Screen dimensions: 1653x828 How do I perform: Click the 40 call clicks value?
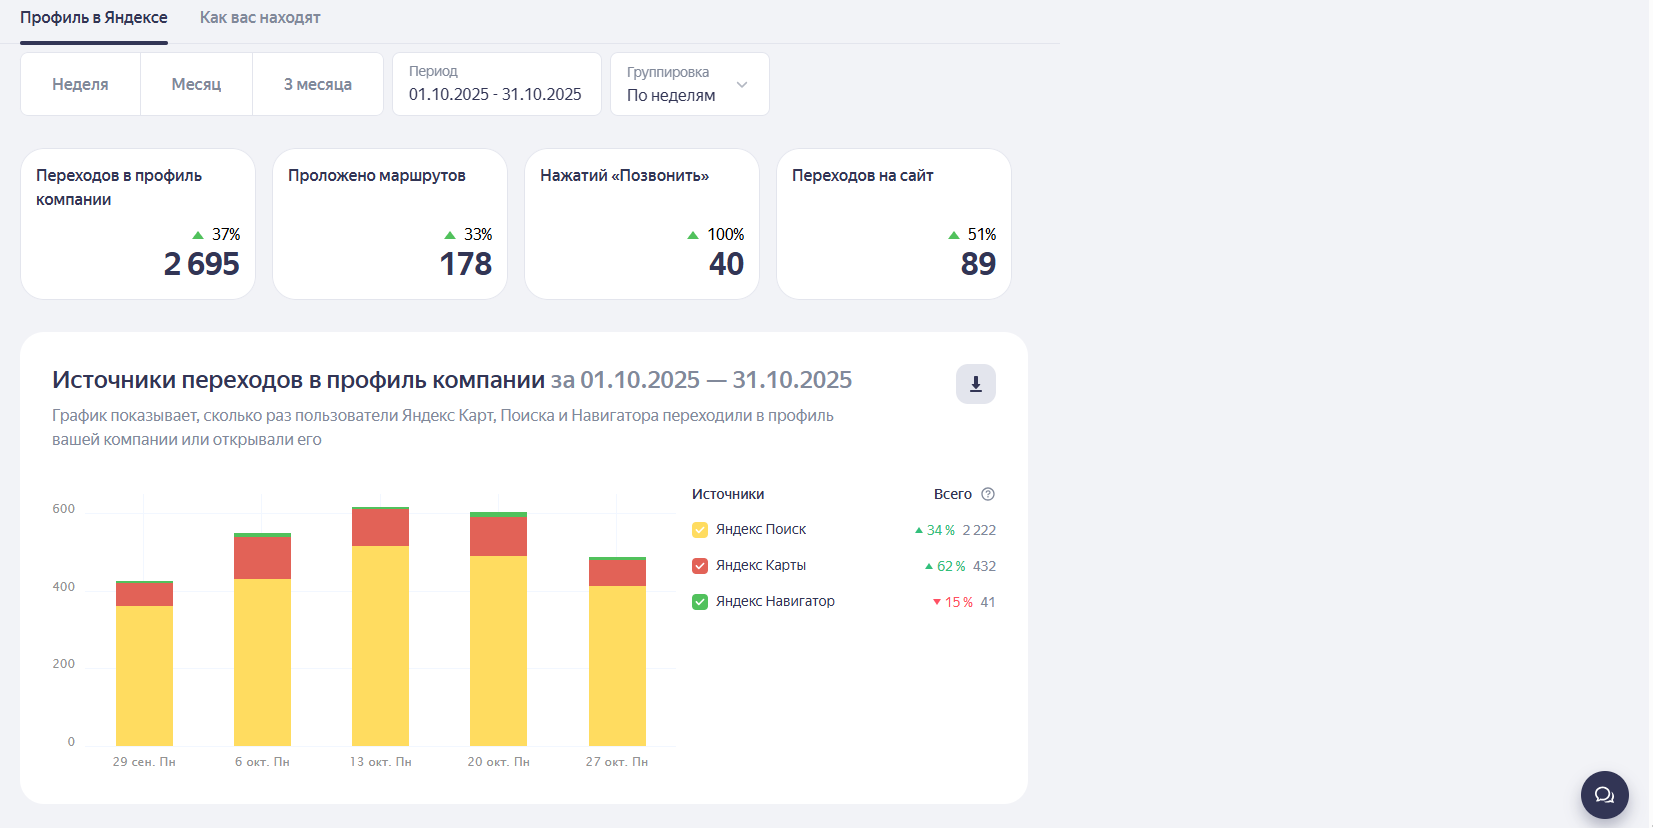click(727, 264)
